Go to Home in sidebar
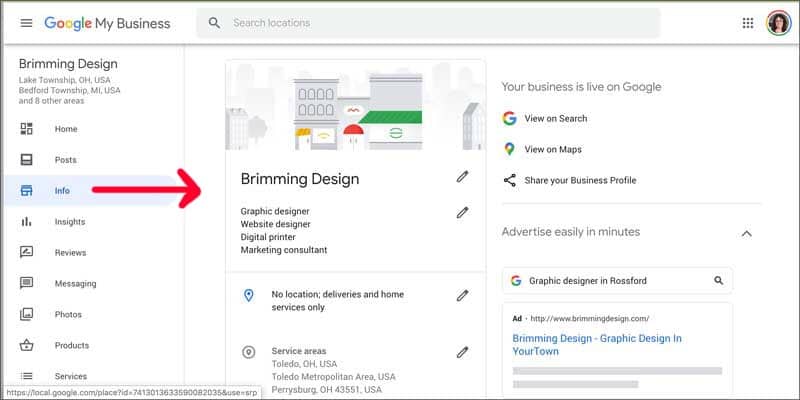This screenshot has width=800, height=400. 66,129
